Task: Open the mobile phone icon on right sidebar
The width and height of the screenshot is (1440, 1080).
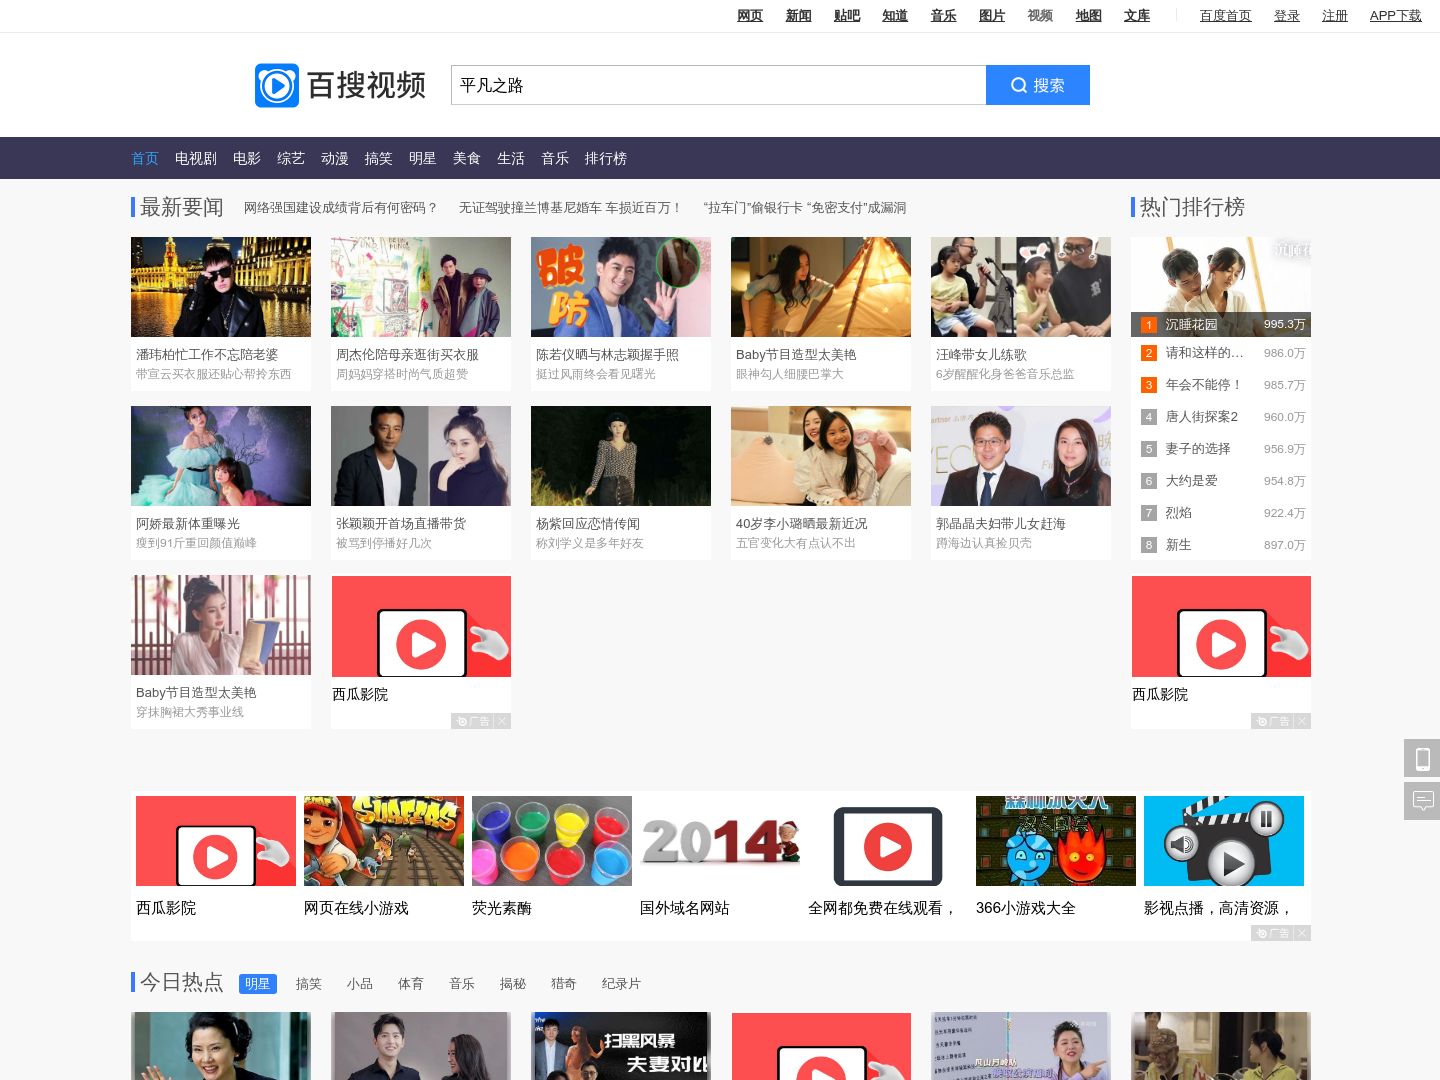Action: (x=1422, y=759)
